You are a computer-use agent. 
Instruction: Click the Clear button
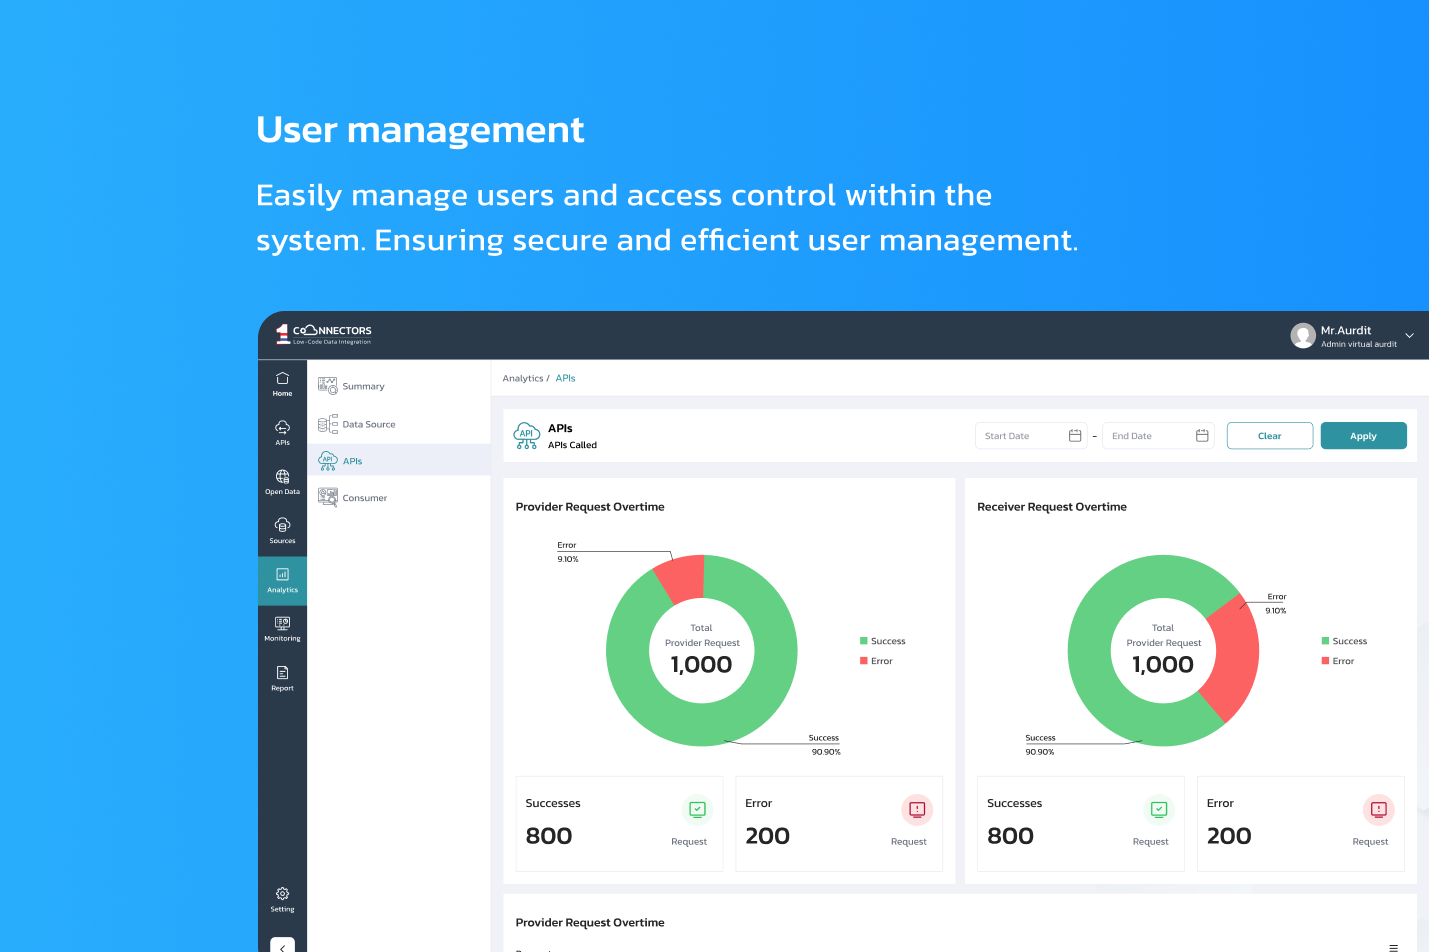[1269, 436]
